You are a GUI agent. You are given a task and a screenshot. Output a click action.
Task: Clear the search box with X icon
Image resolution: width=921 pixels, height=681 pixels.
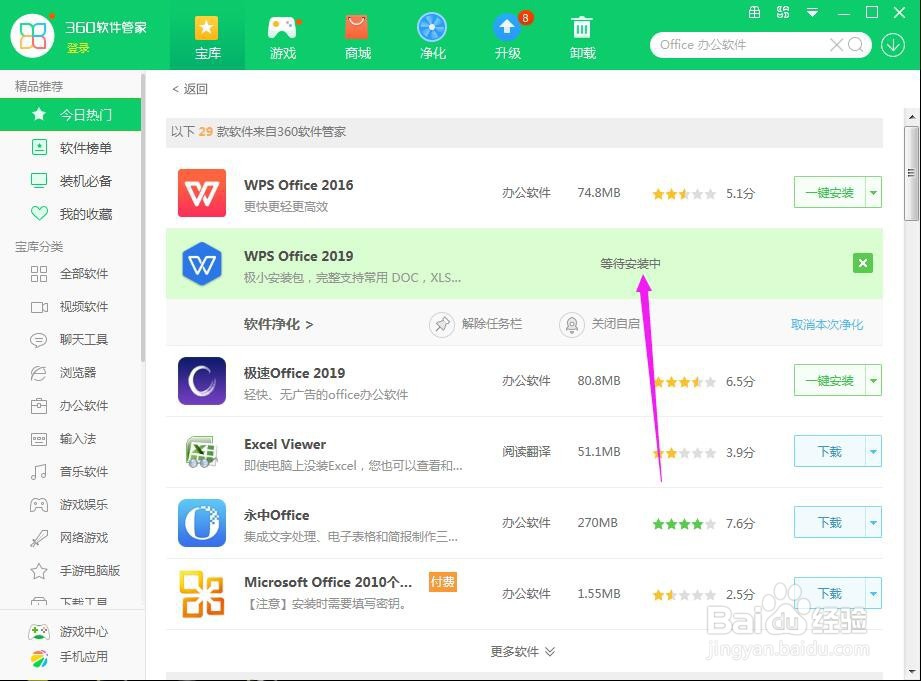pyautogui.click(x=836, y=45)
